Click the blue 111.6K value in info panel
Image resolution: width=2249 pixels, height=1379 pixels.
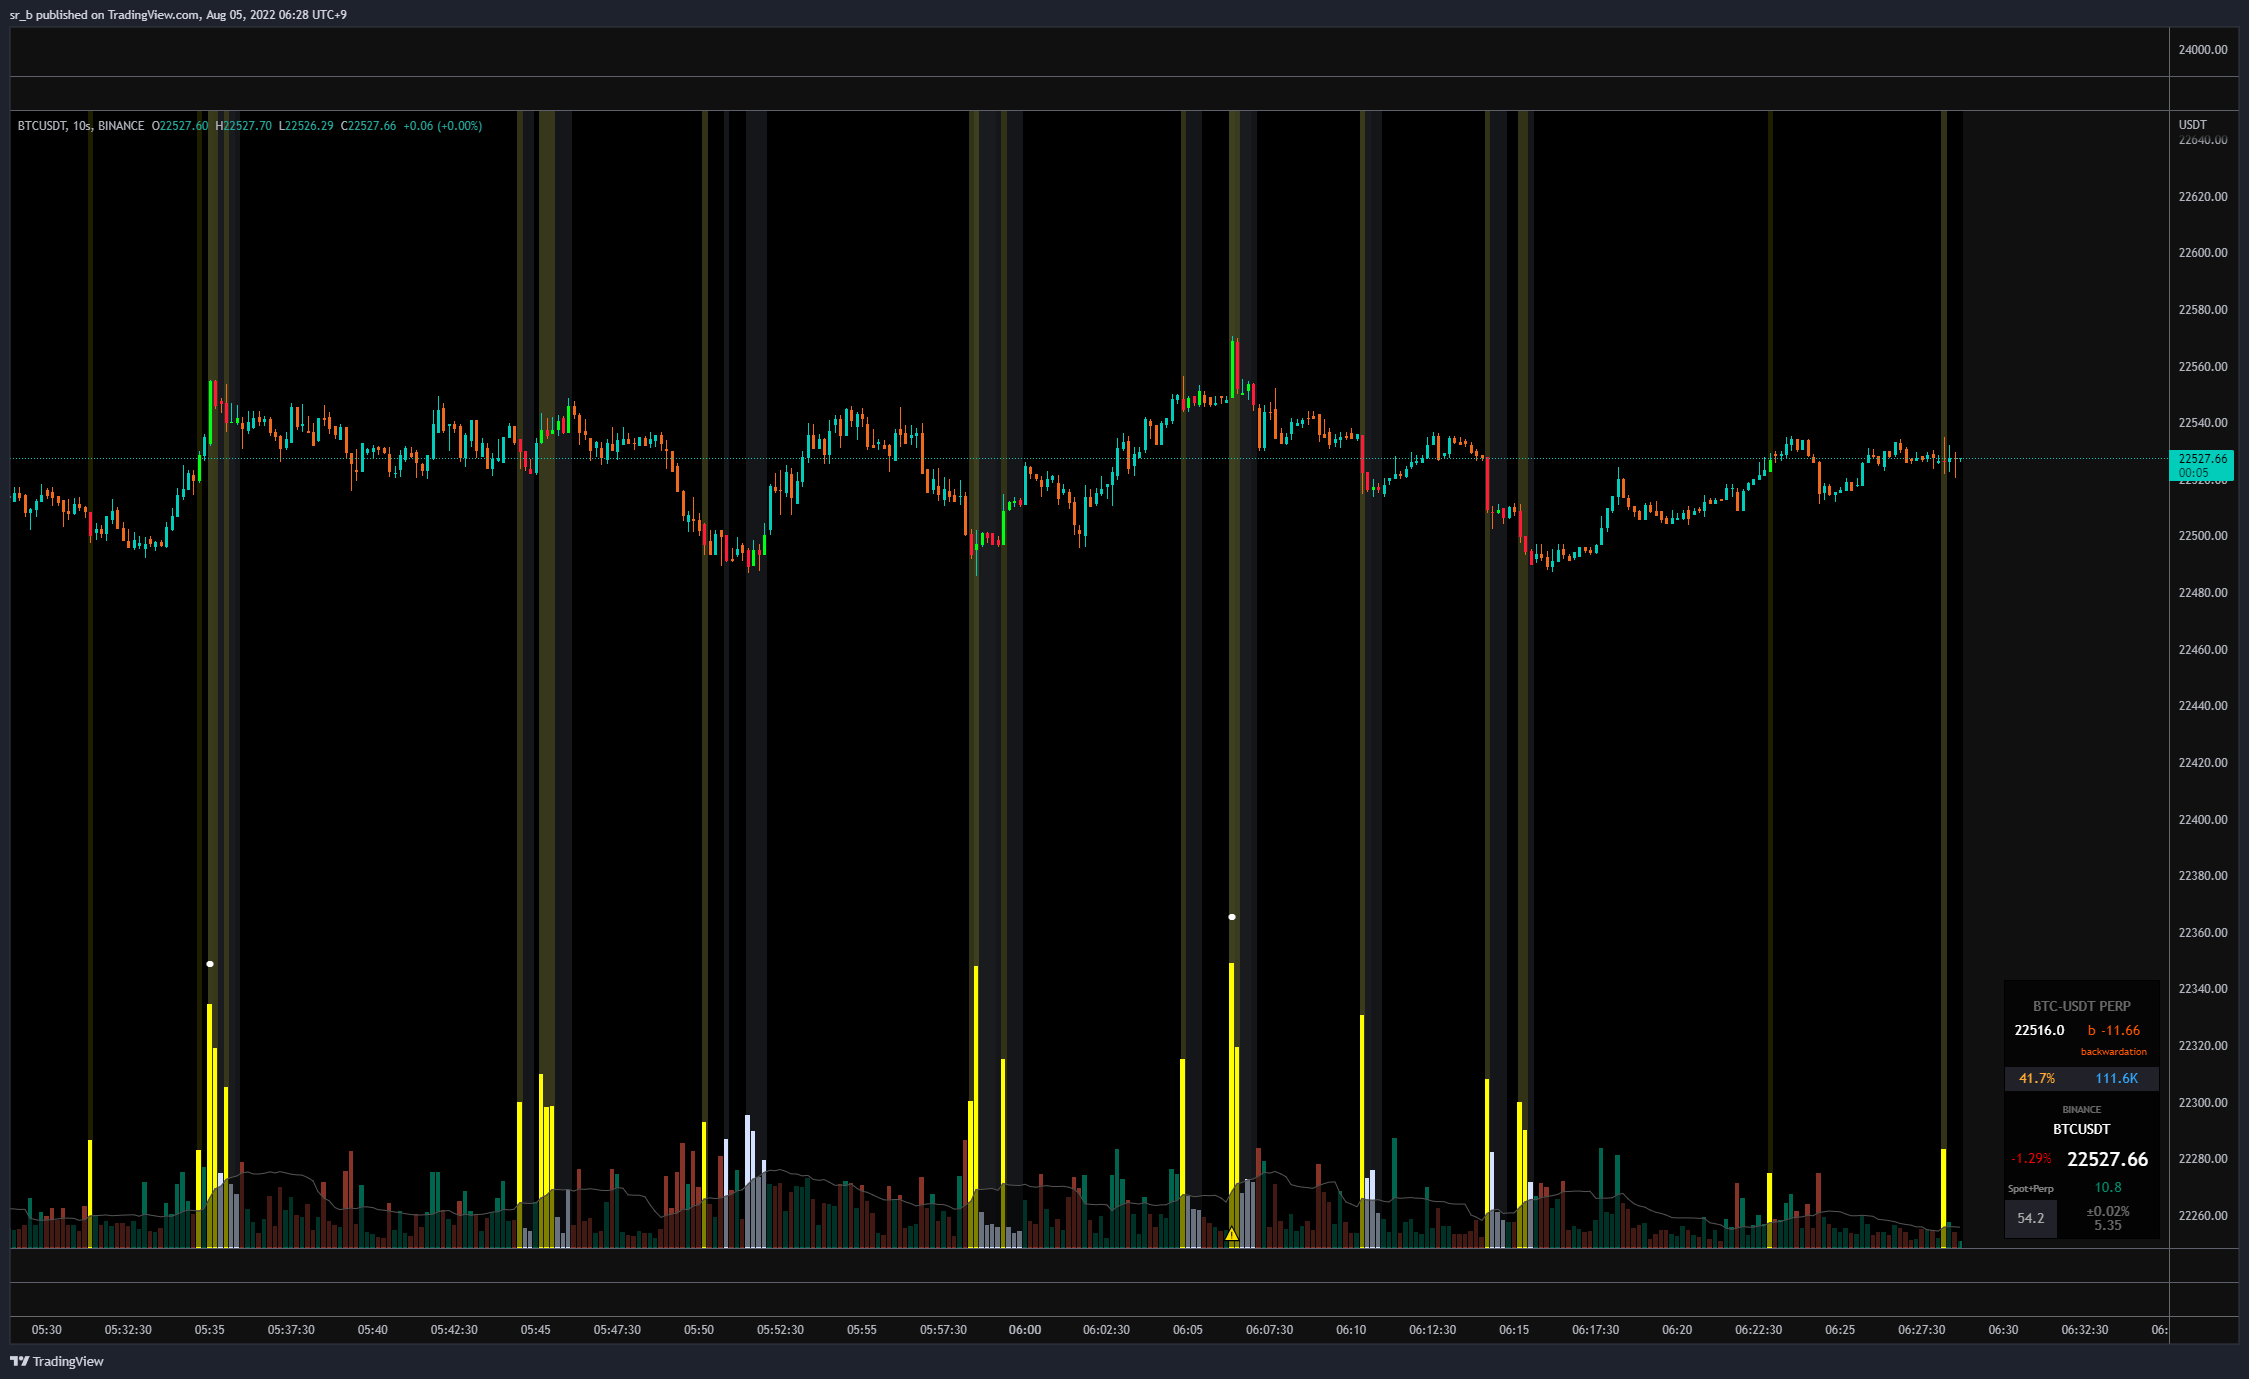pyautogui.click(x=2116, y=1079)
